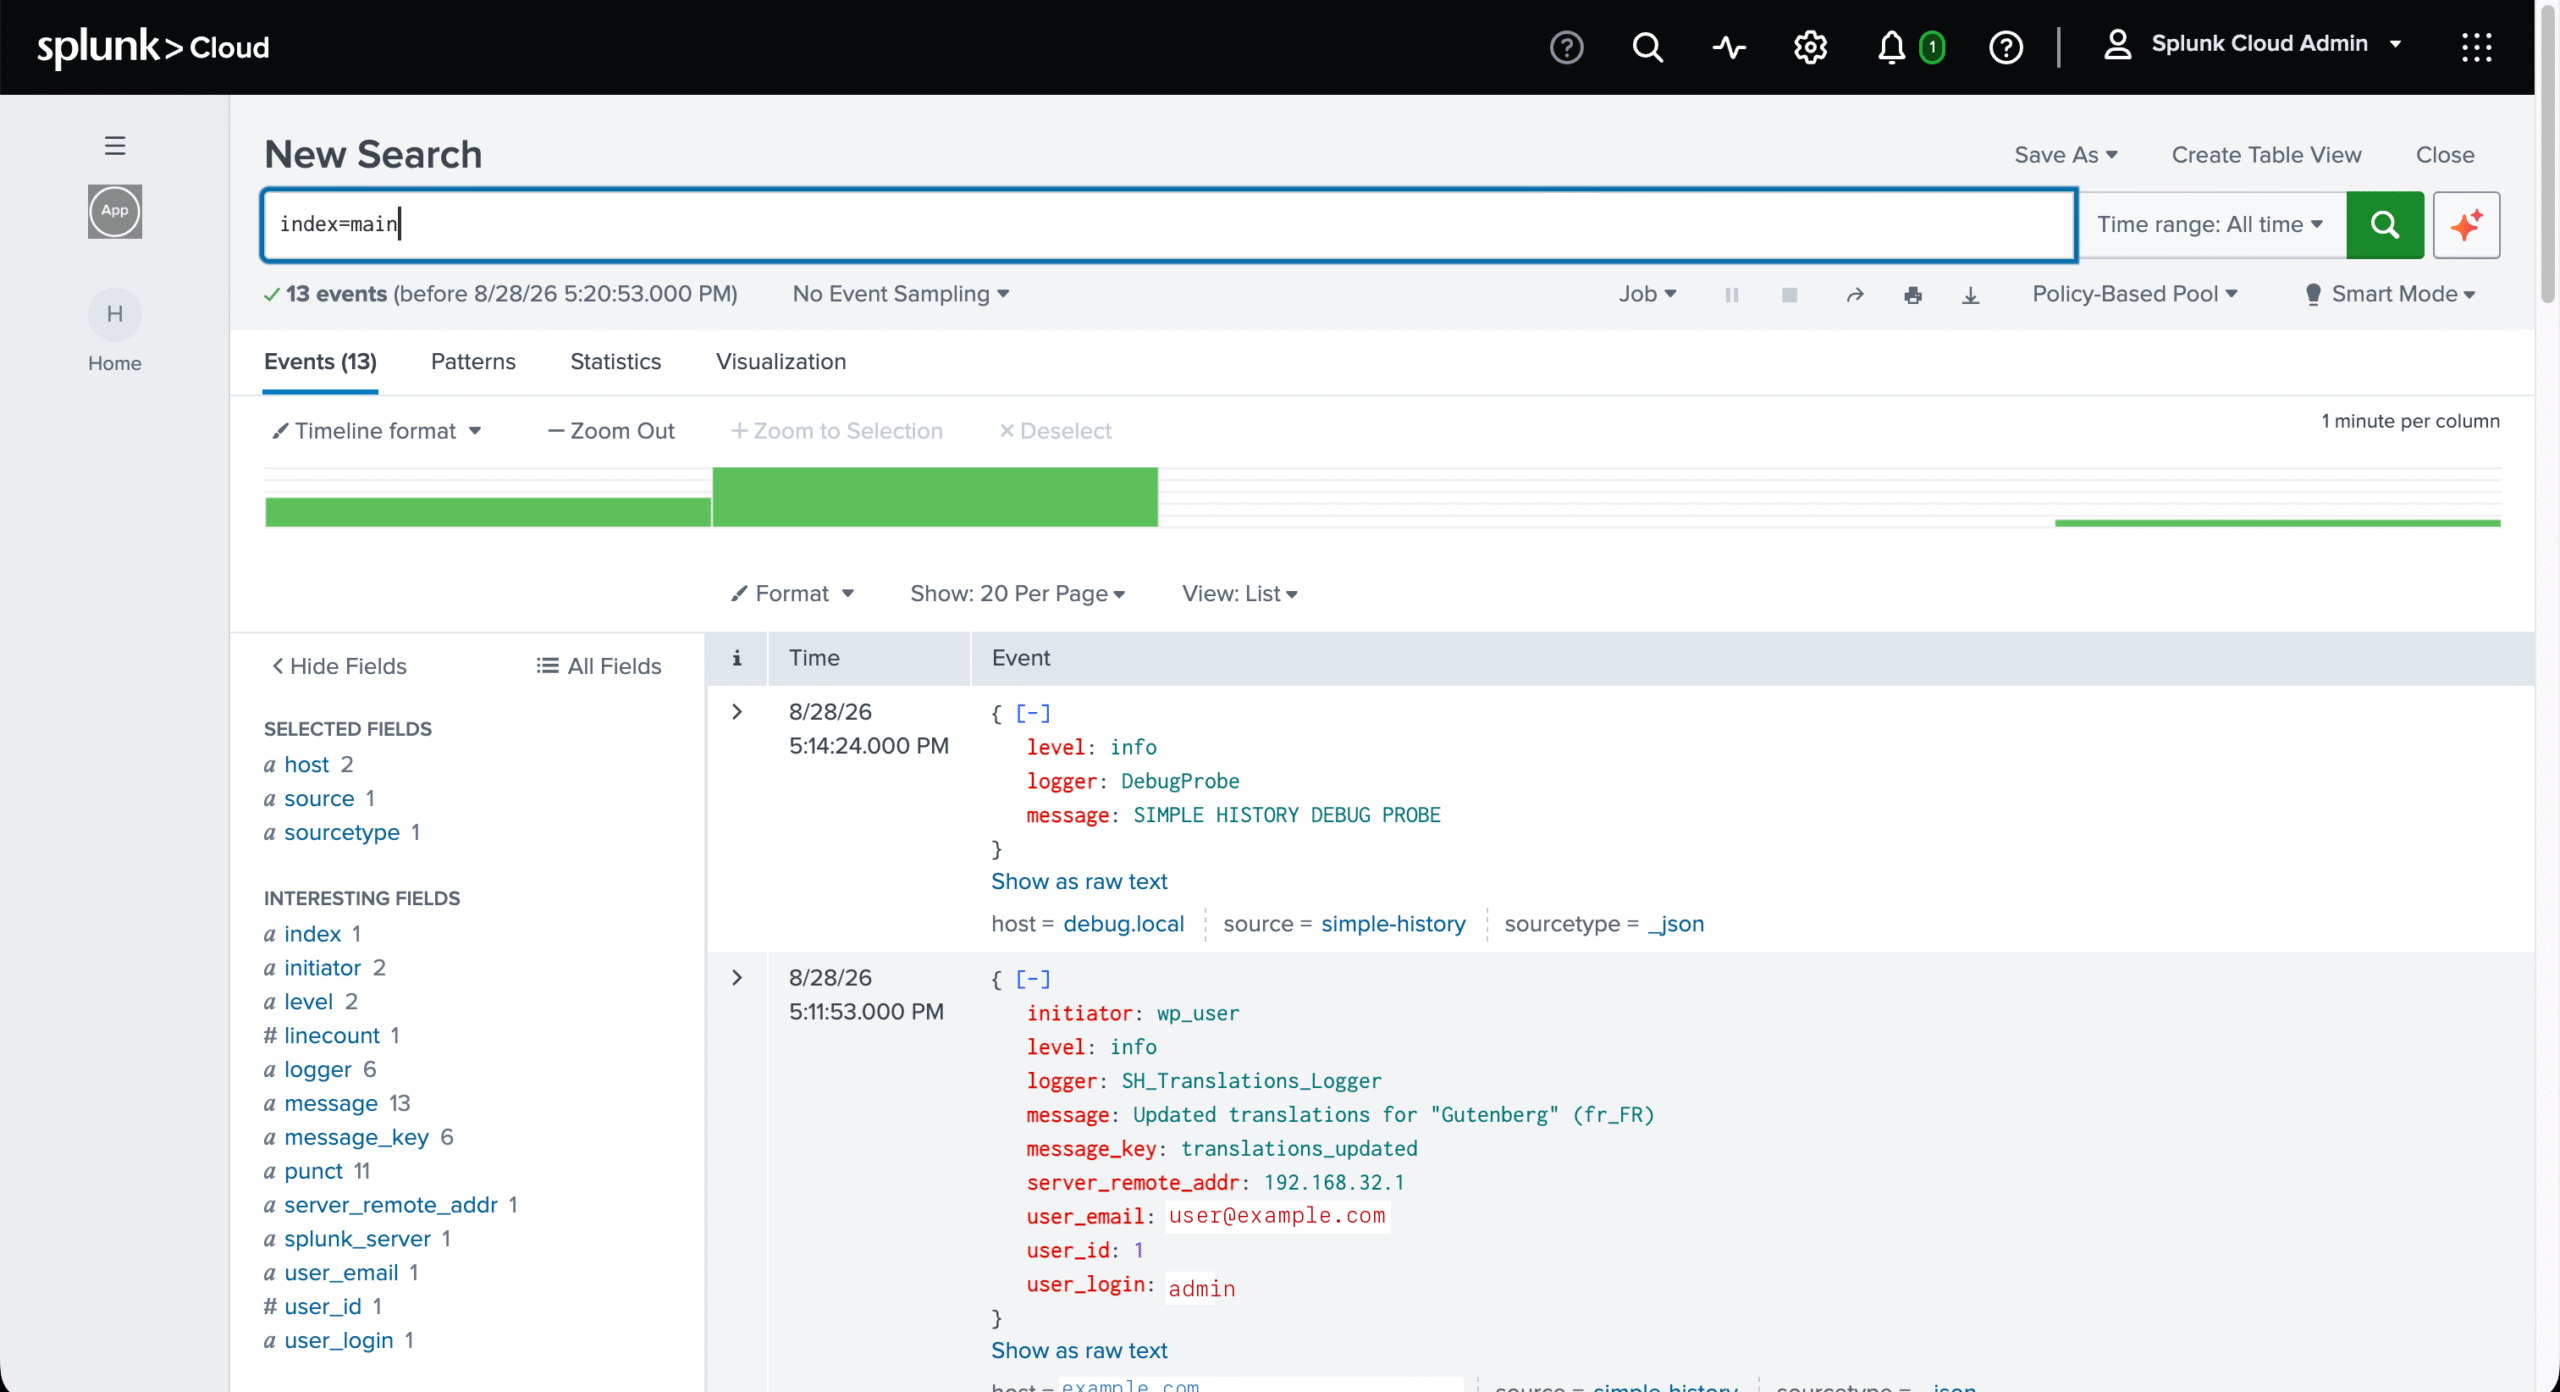Click the info column header icon

pos(737,658)
